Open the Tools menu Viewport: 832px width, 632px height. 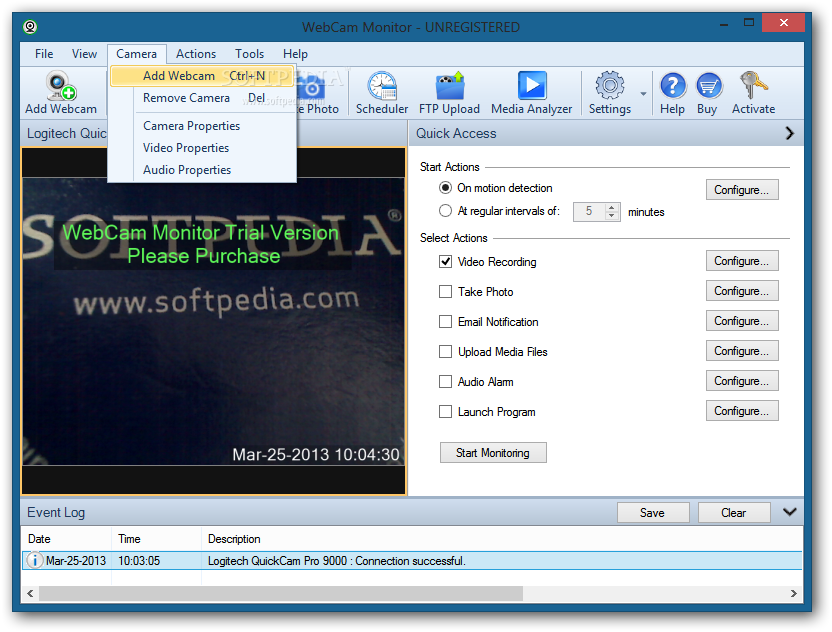[x=249, y=54]
